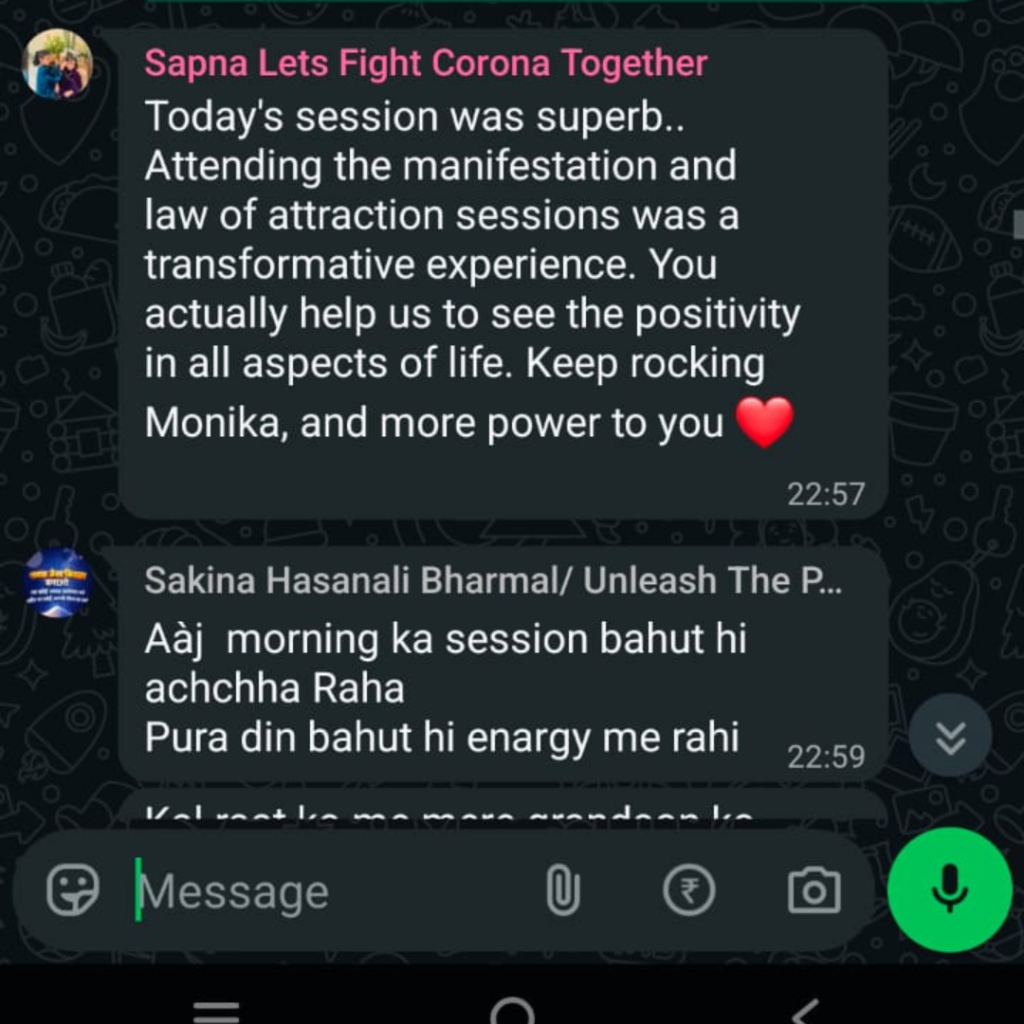Open Sakina Hasanali Bharmal's profile picture
Screen dimensions: 1024x1024
(x=57, y=583)
